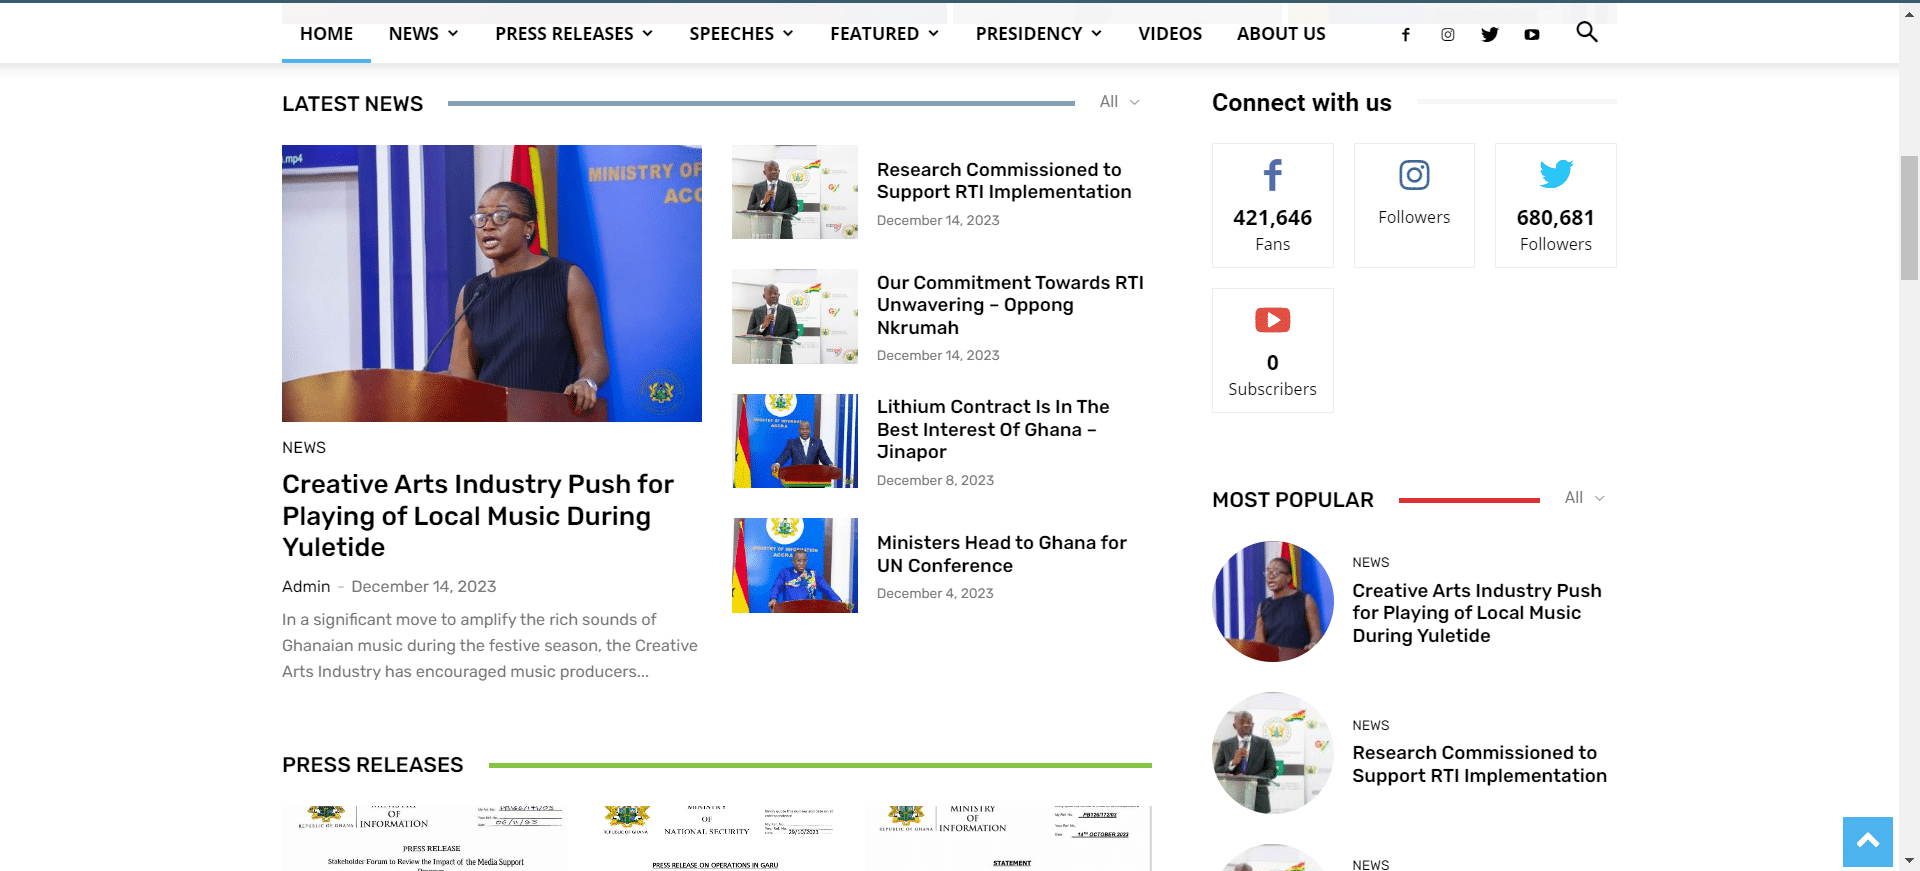Viewport: 1920px width, 871px height.
Task: Open the Twitter icon in header
Action: click(x=1489, y=34)
